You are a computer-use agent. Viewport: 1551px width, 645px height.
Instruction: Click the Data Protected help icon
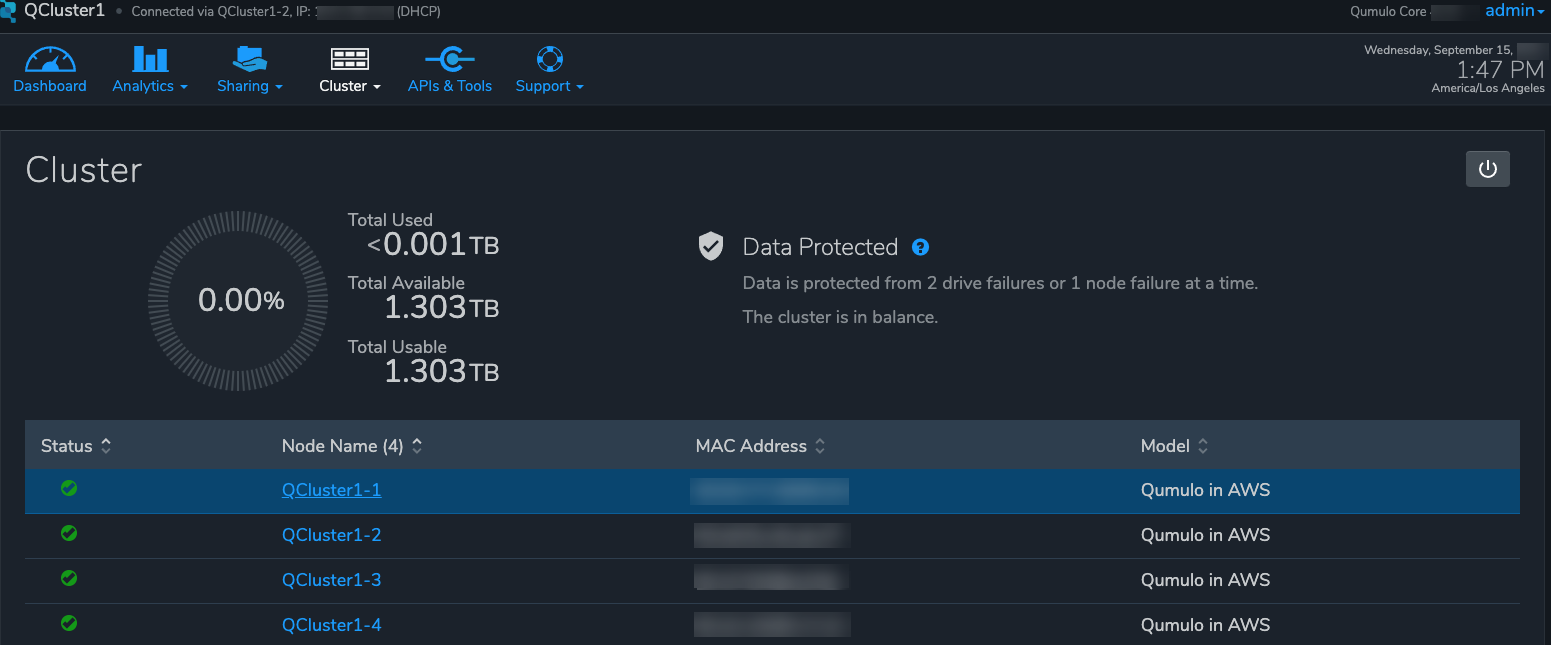(x=920, y=247)
